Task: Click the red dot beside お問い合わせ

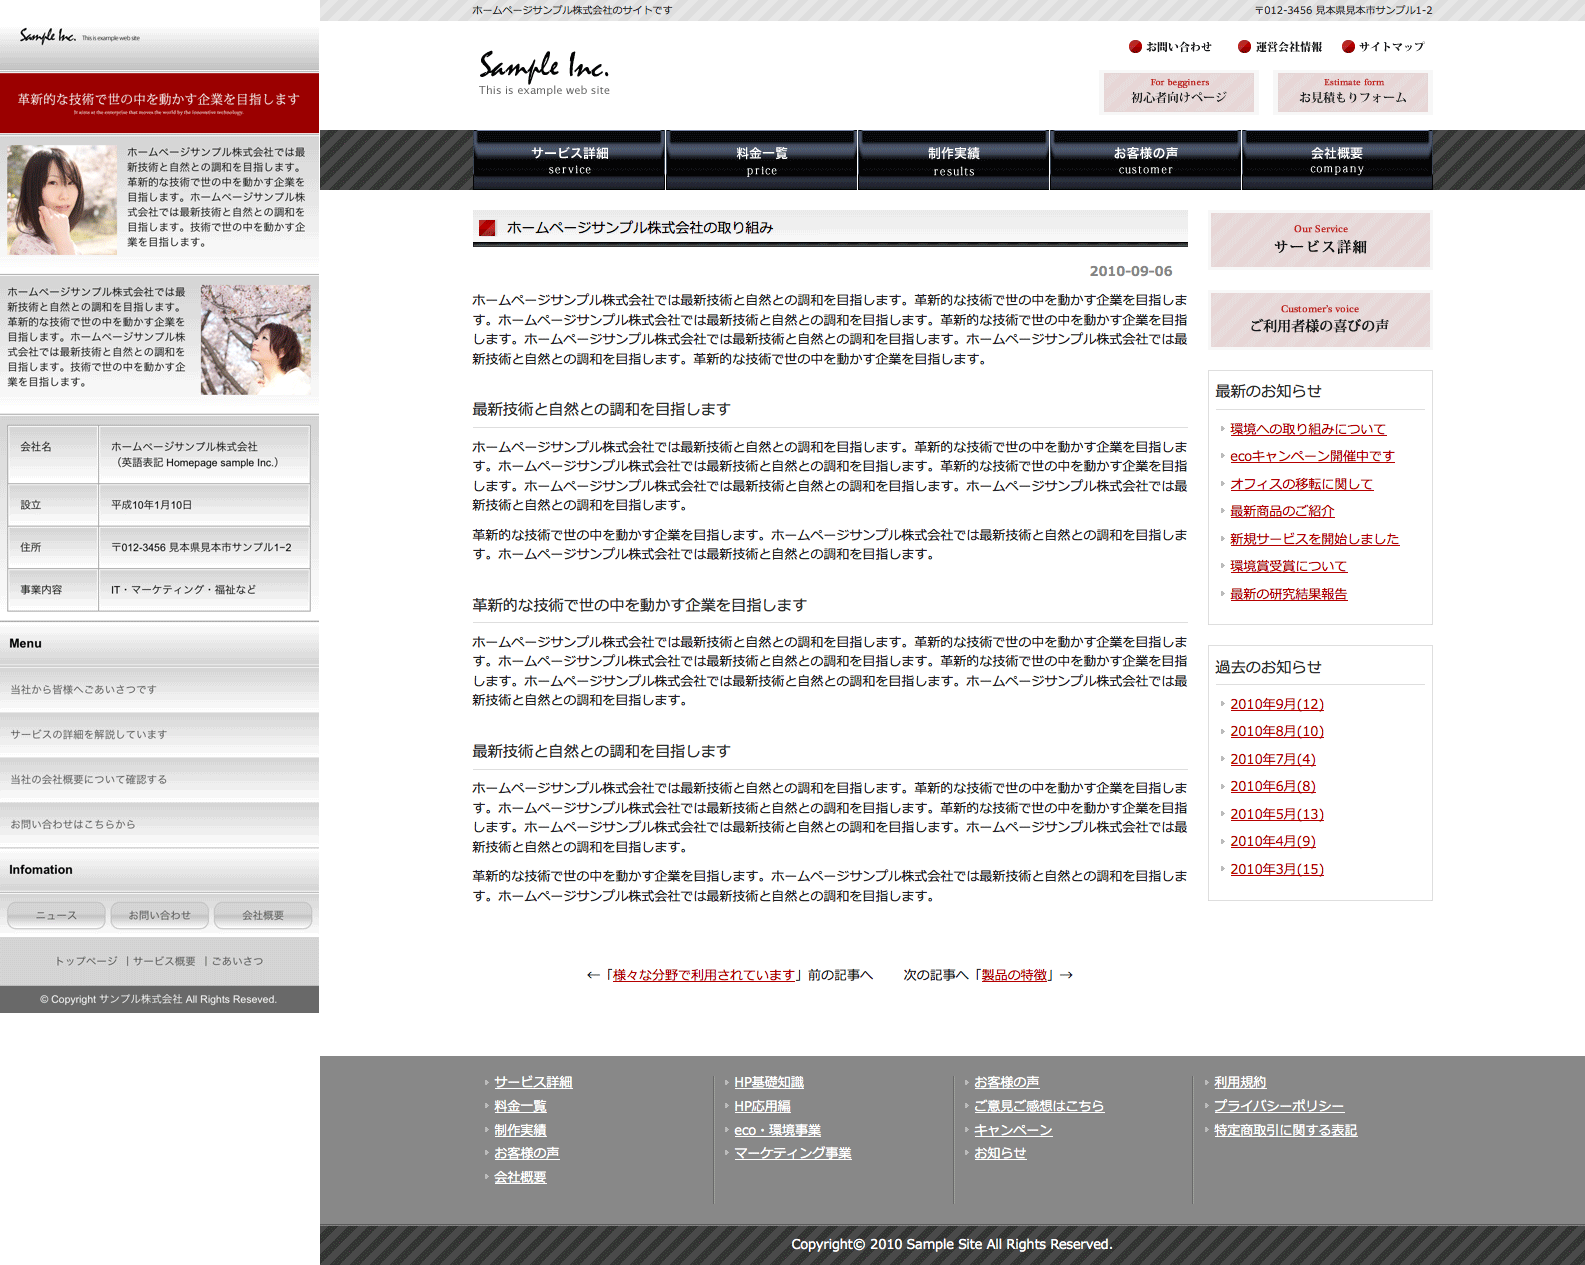Action: click(x=1135, y=46)
